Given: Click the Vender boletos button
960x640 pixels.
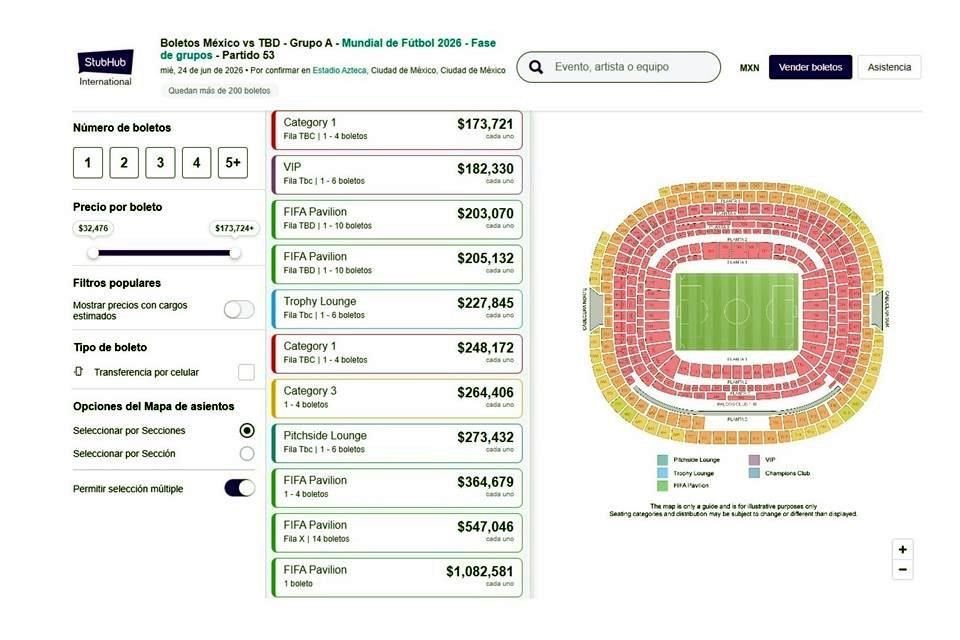Looking at the screenshot, I should 810,67.
